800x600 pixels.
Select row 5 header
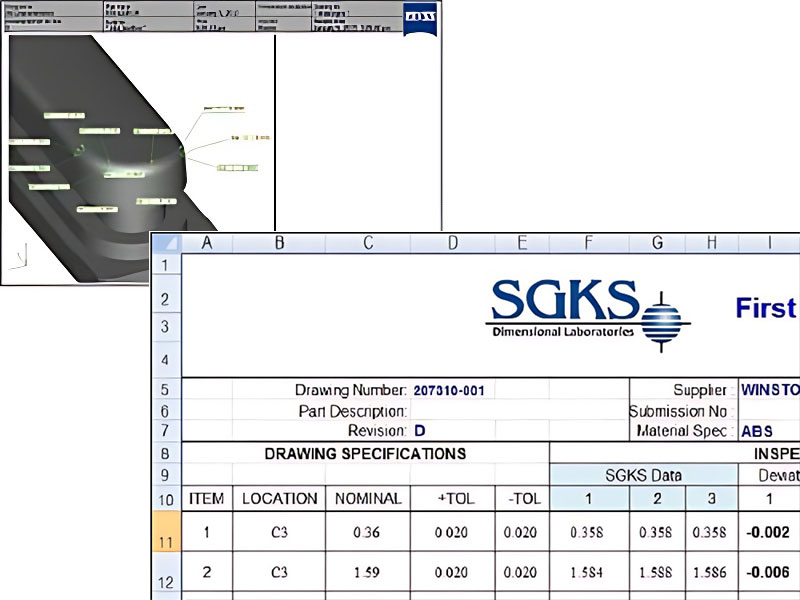tap(165, 390)
